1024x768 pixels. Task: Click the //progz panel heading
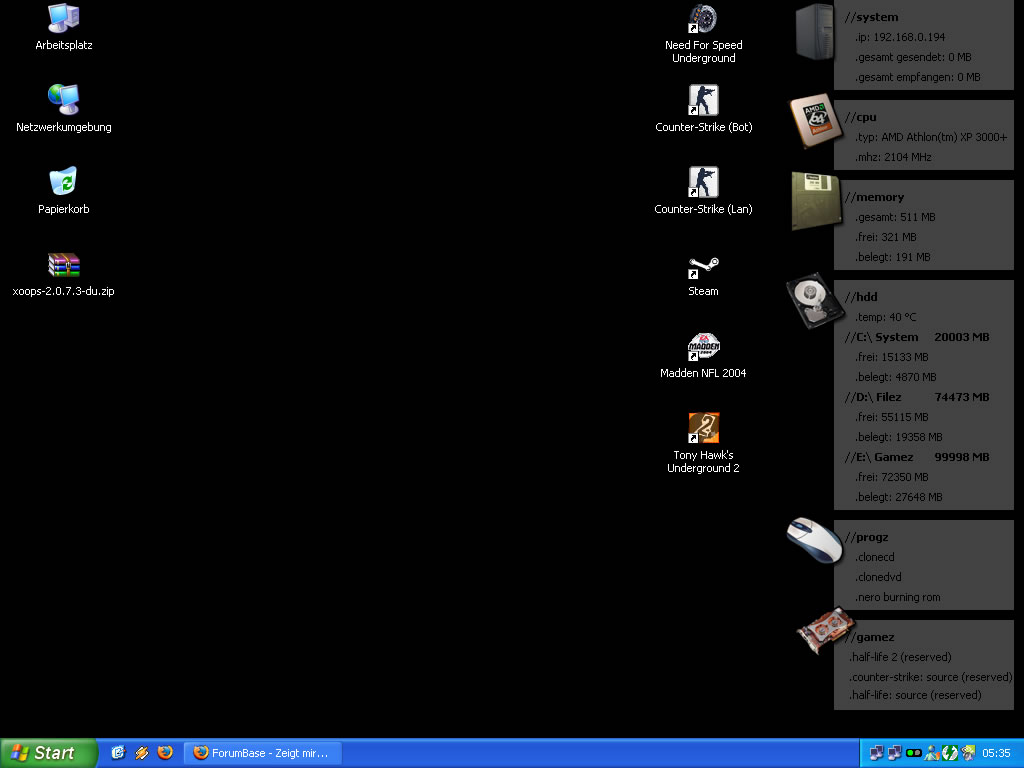[x=866, y=537]
